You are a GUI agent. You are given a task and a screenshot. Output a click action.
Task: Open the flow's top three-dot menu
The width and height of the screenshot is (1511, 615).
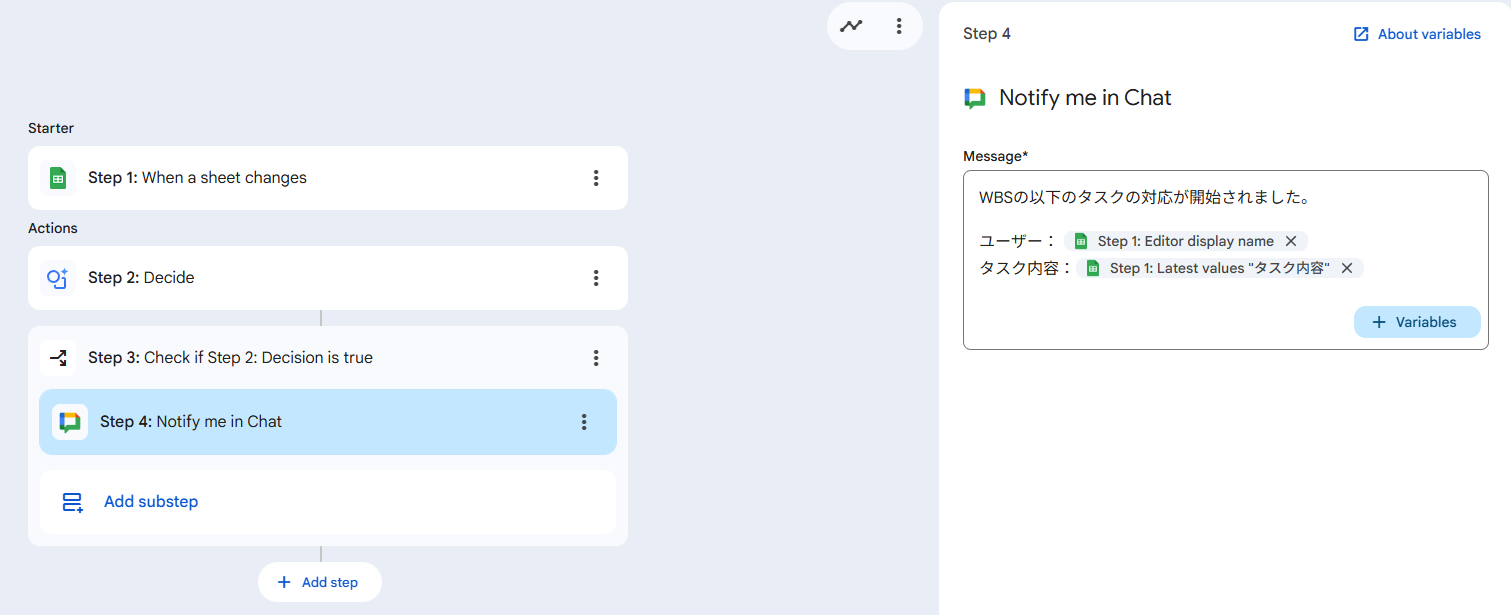pyautogui.click(x=899, y=26)
